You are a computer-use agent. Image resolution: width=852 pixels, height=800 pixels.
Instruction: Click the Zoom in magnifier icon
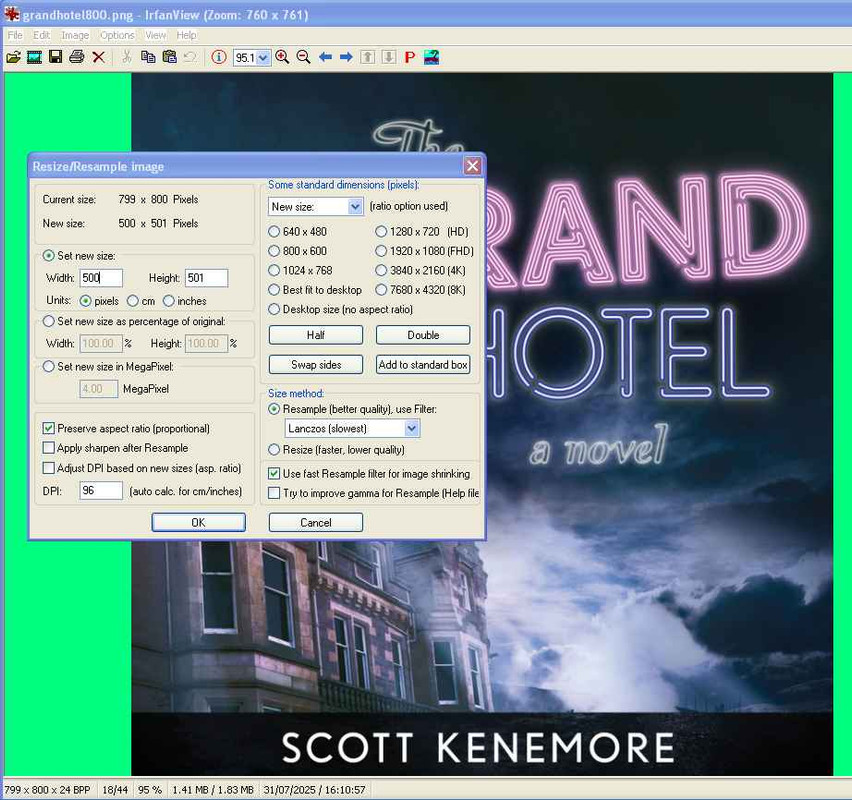pyautogui.click(x=282, y=57)
